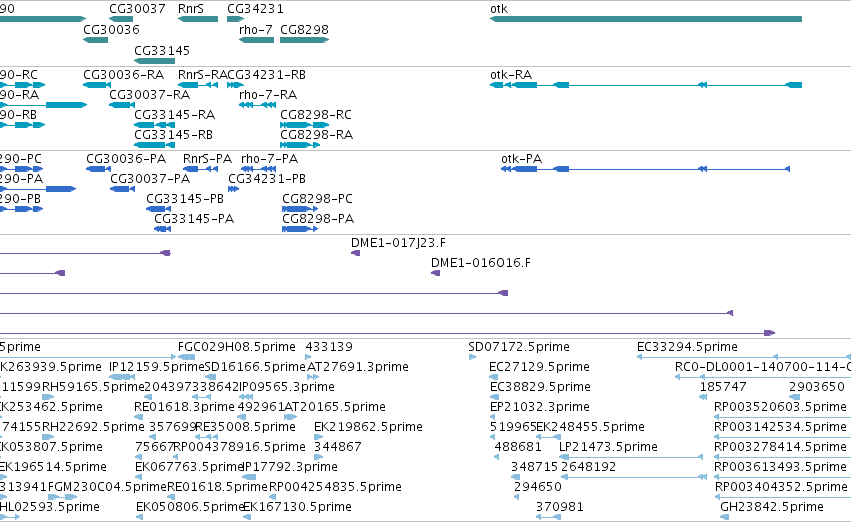Click transcript CG33145-RA label
This screenshot has height=522, width=851.
[174, 114]
